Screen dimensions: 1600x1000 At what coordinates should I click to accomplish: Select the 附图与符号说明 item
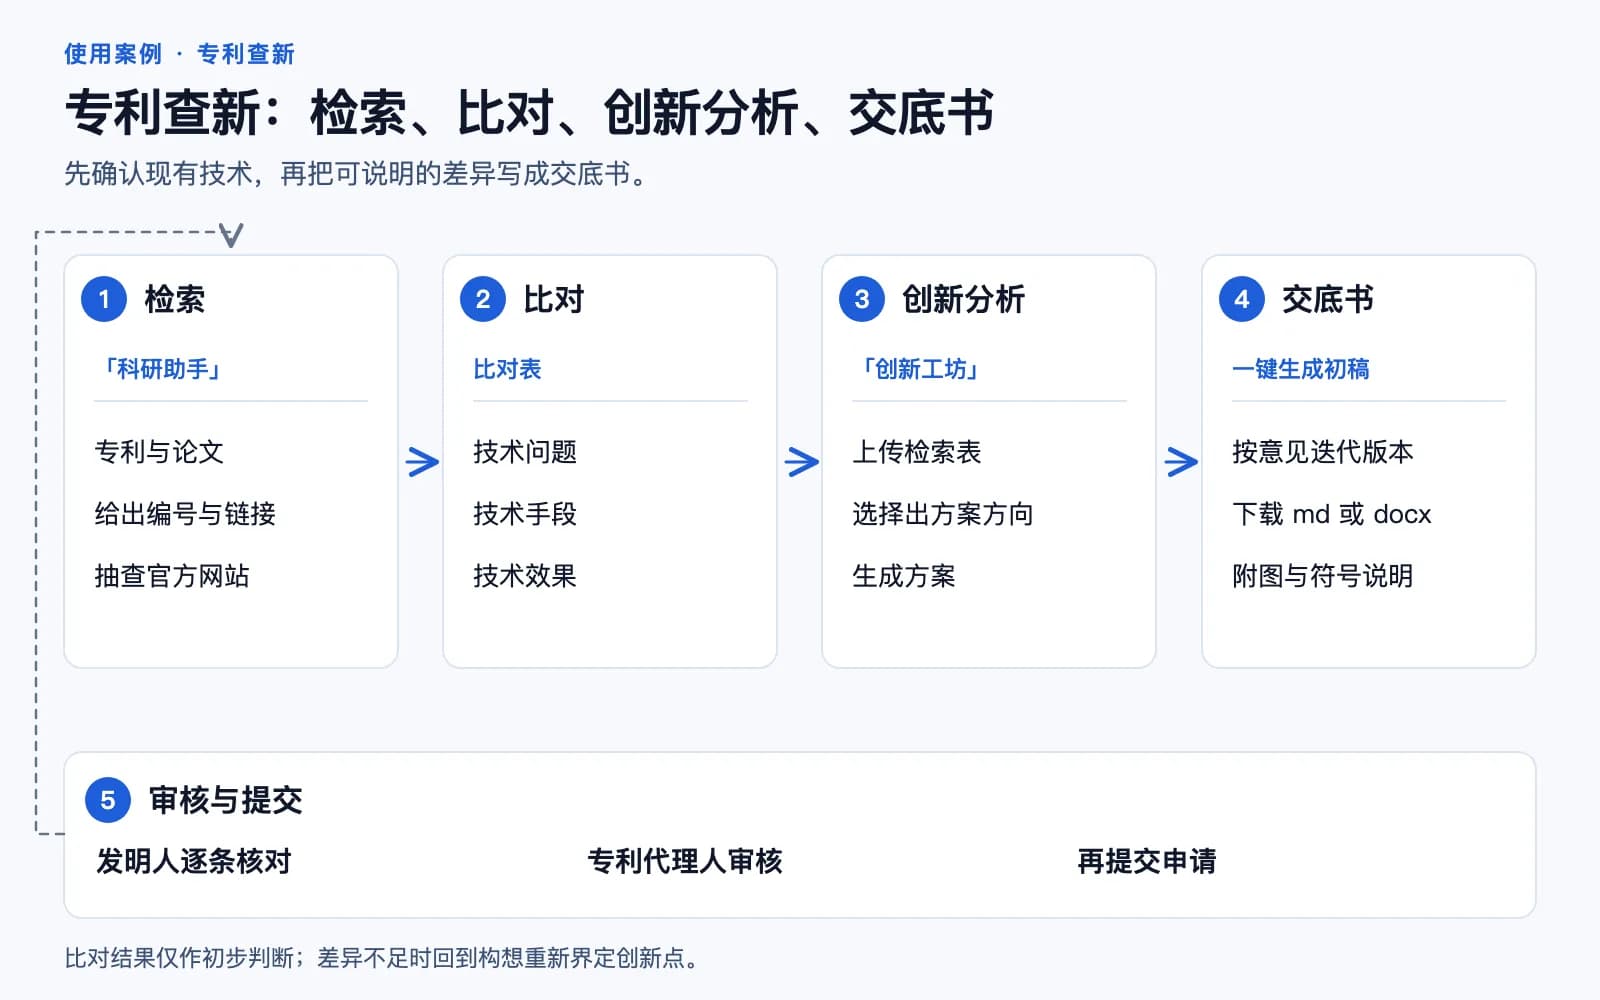pos(1323,576)
